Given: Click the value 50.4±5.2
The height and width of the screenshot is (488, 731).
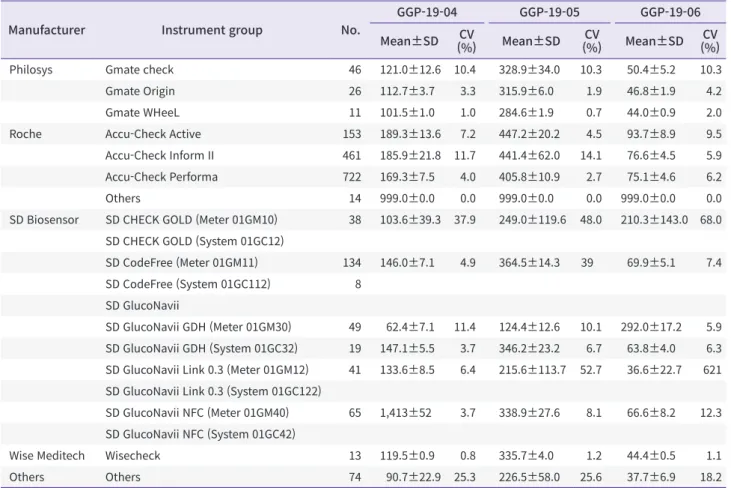Looking at the screenshot, I should pos(651,70).
